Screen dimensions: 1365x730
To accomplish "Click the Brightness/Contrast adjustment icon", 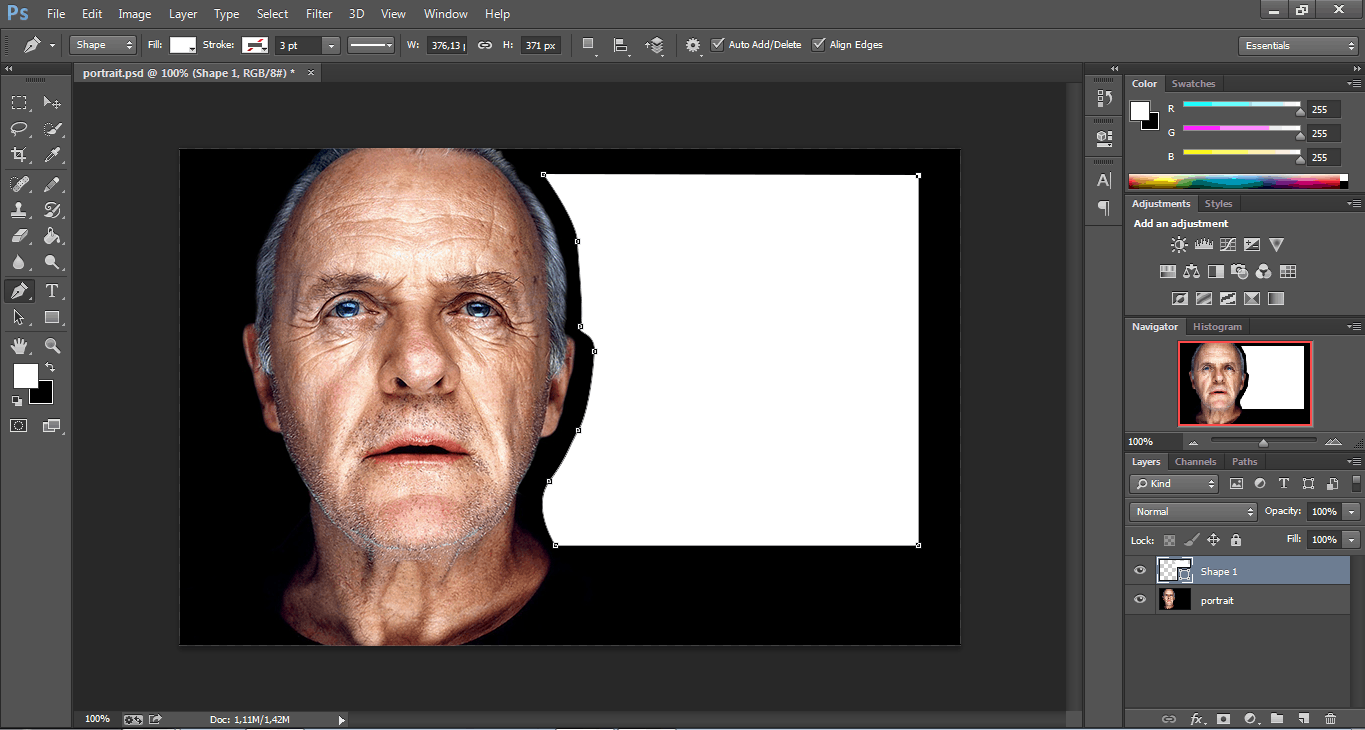I will (1179, 245).
